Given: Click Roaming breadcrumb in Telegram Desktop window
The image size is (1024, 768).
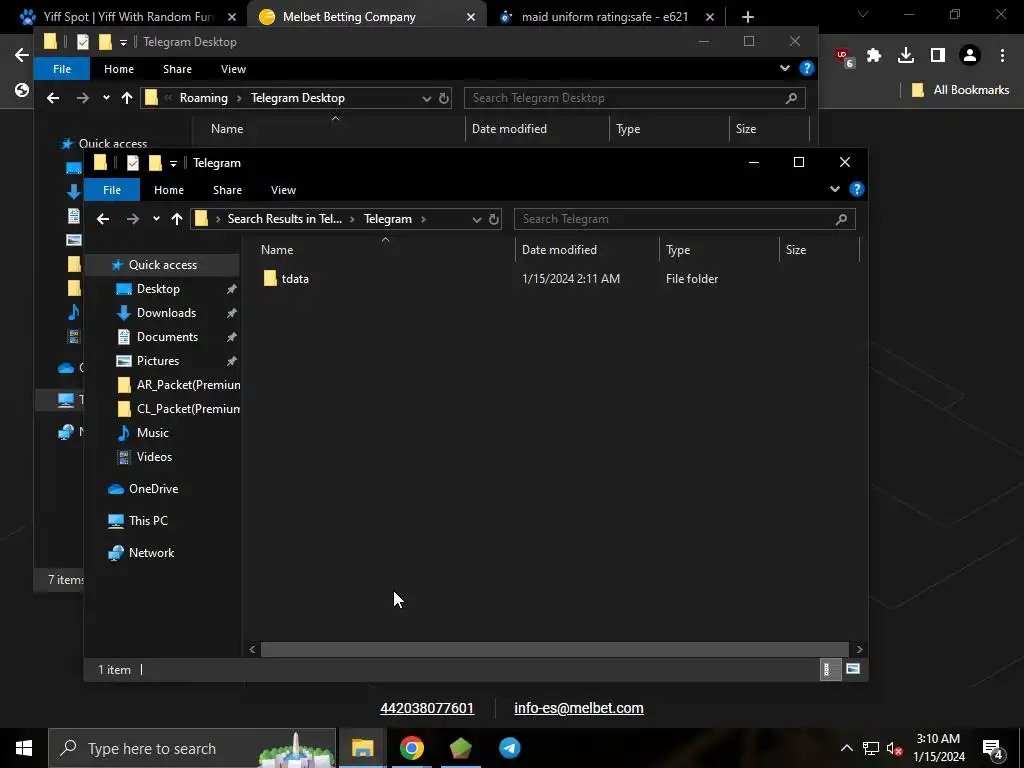Looking at the screenshot, I should pyautogui.click(x=204, y=98).
